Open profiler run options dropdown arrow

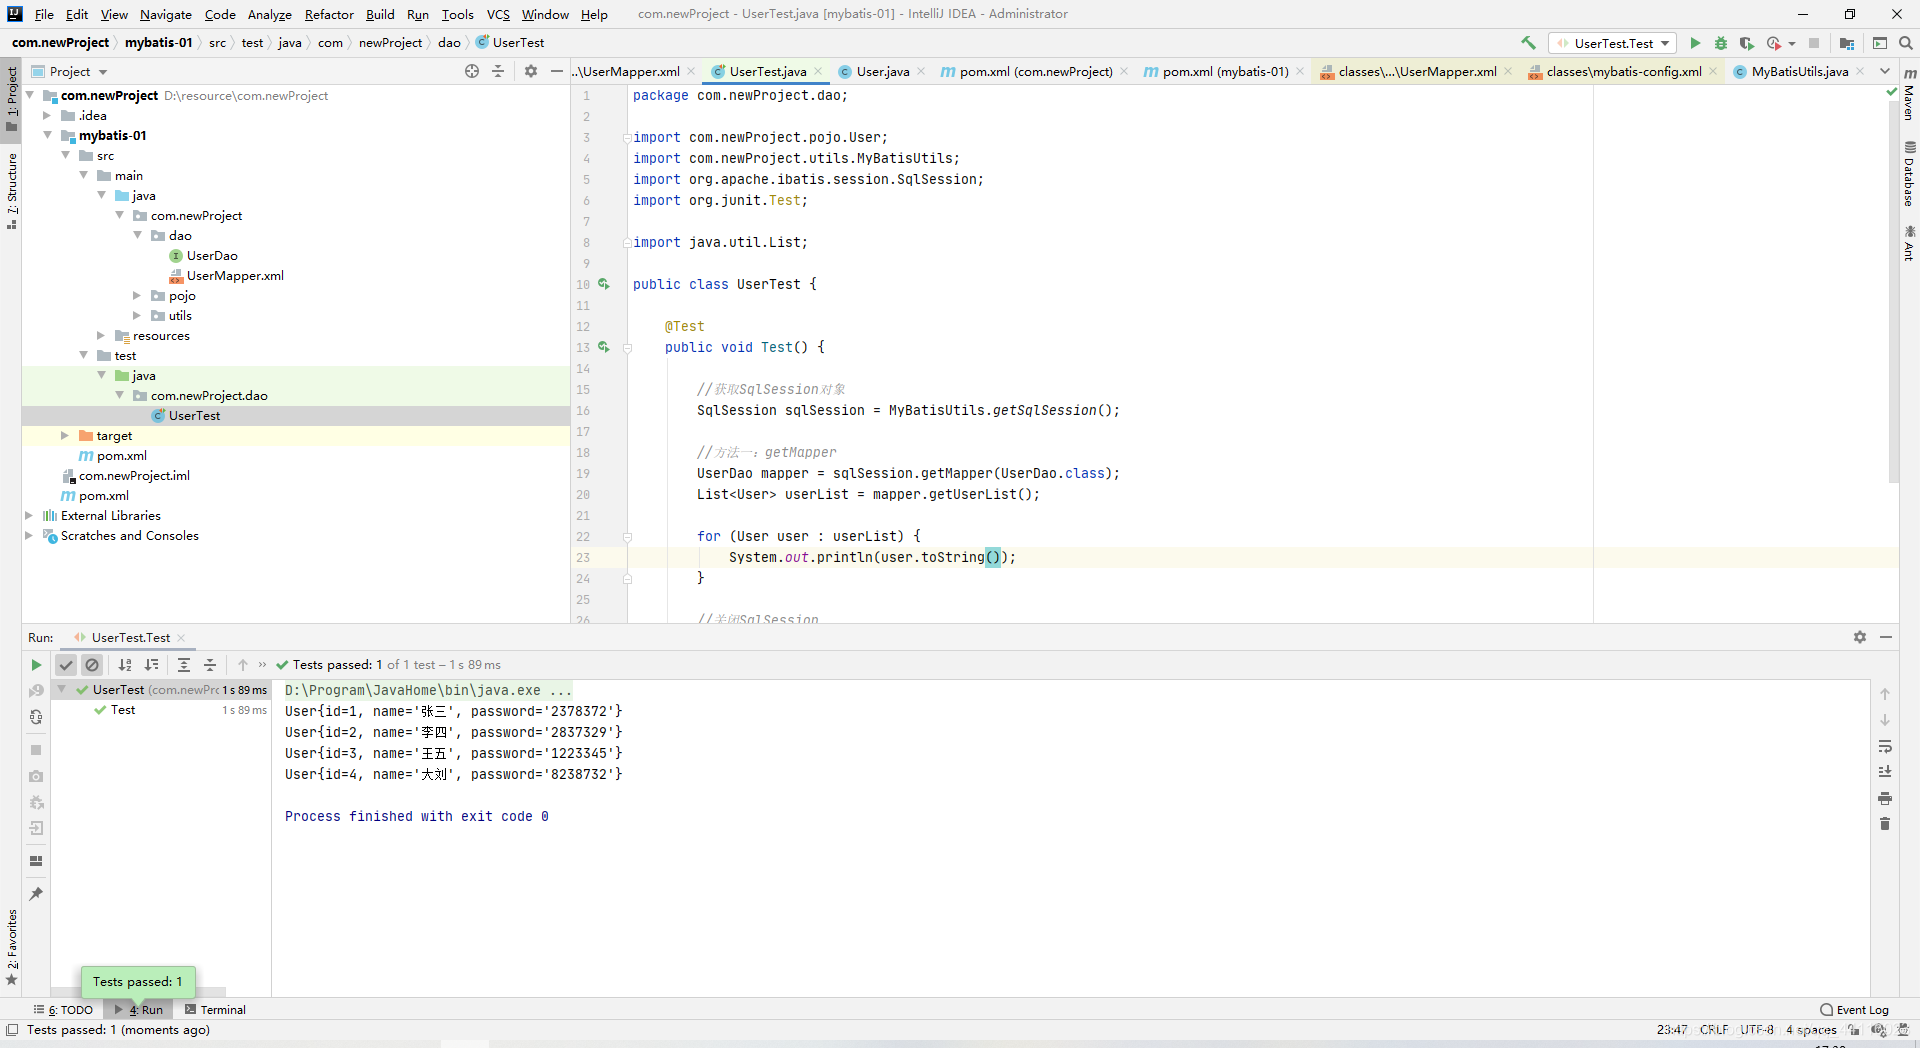tap(1792, 43)
